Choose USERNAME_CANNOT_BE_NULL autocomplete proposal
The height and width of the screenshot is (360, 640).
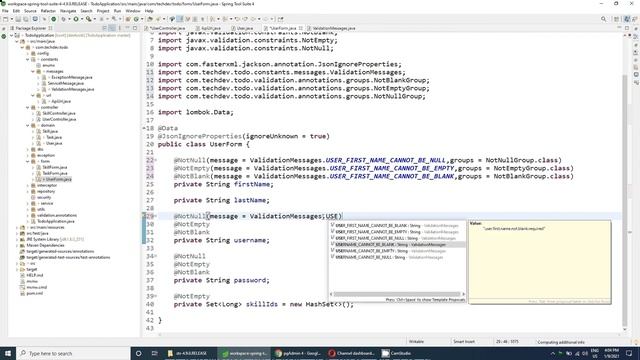point(398,257)
